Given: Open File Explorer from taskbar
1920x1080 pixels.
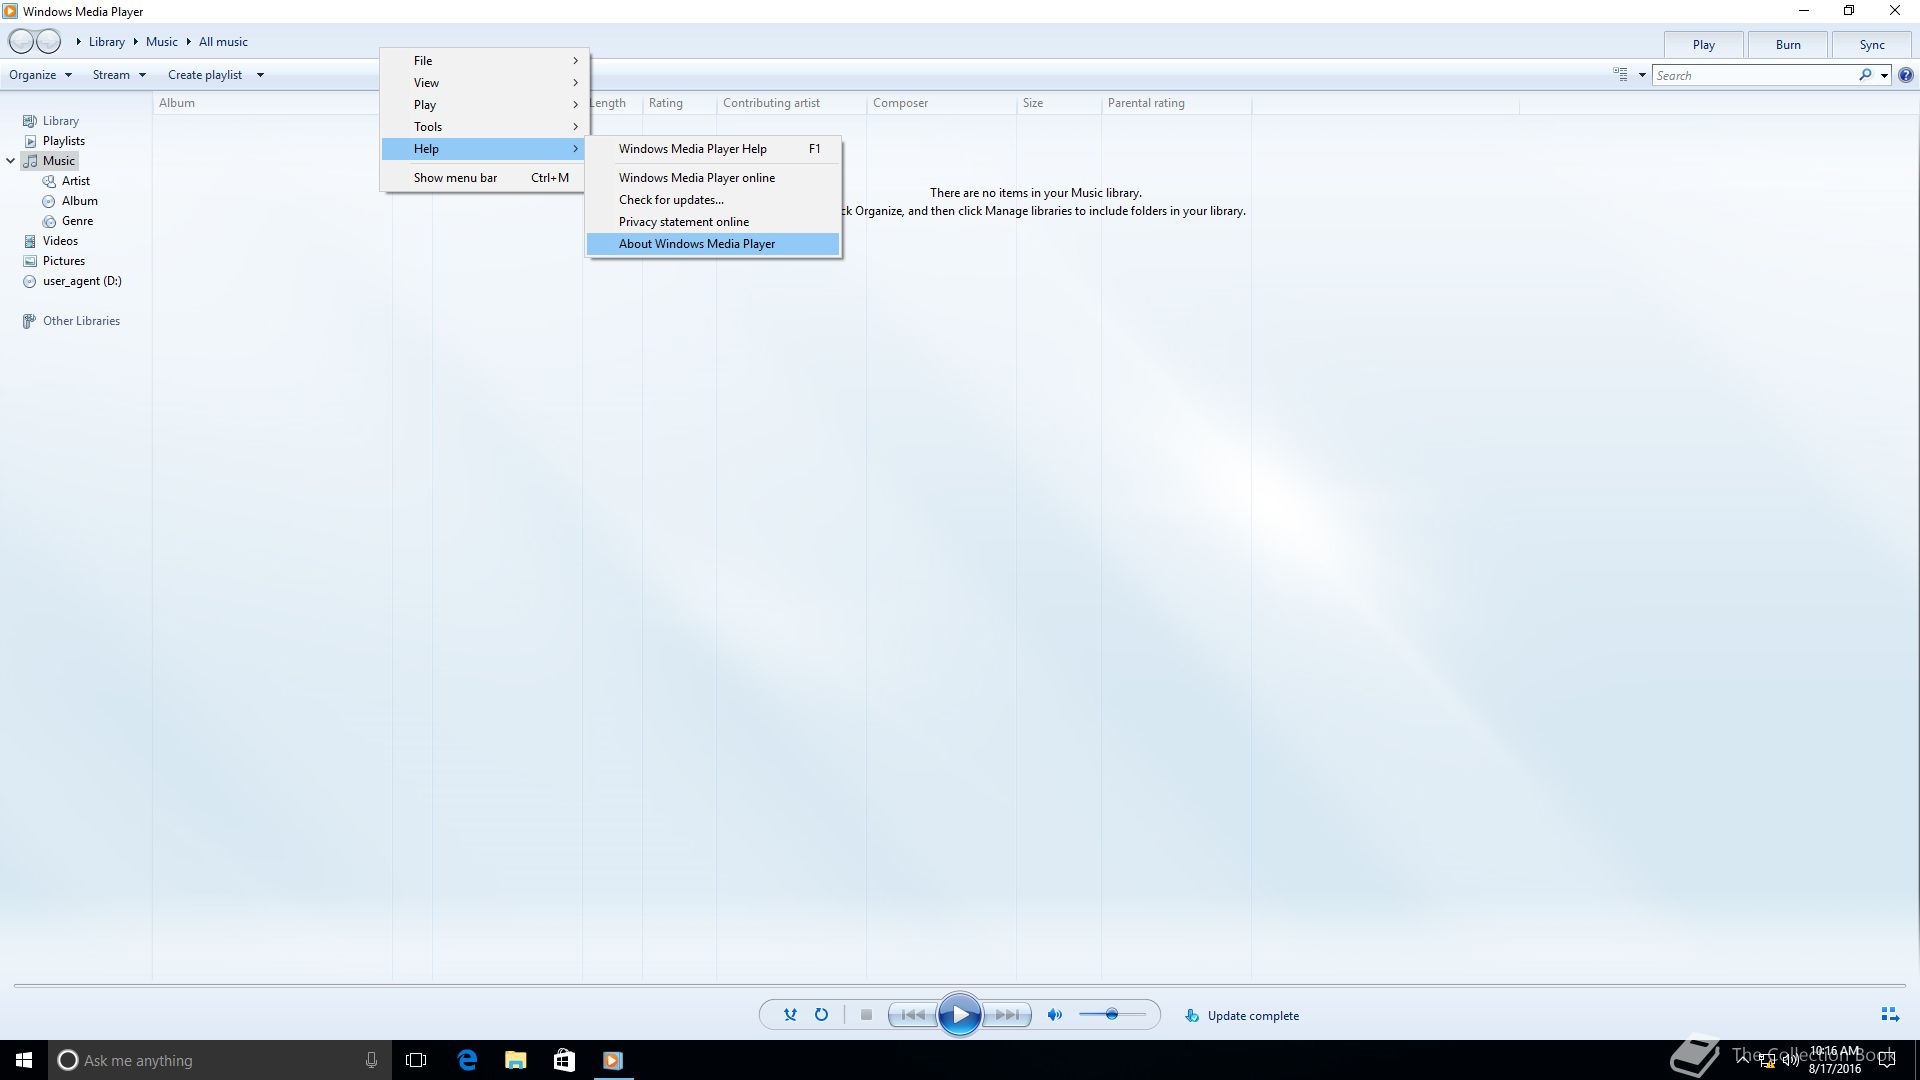Looking at the screenshot, I should click(515, 1060).
